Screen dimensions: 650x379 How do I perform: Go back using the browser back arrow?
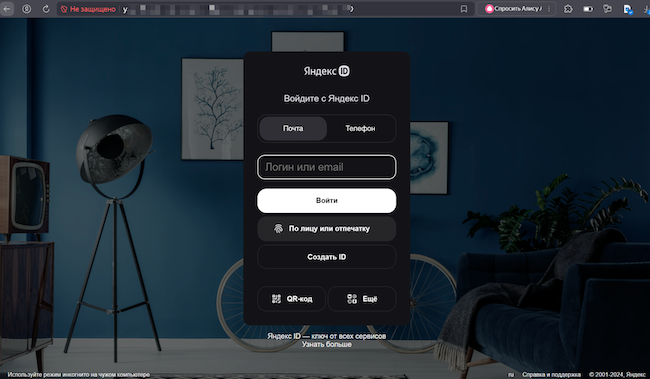click(x=7, y=9)
